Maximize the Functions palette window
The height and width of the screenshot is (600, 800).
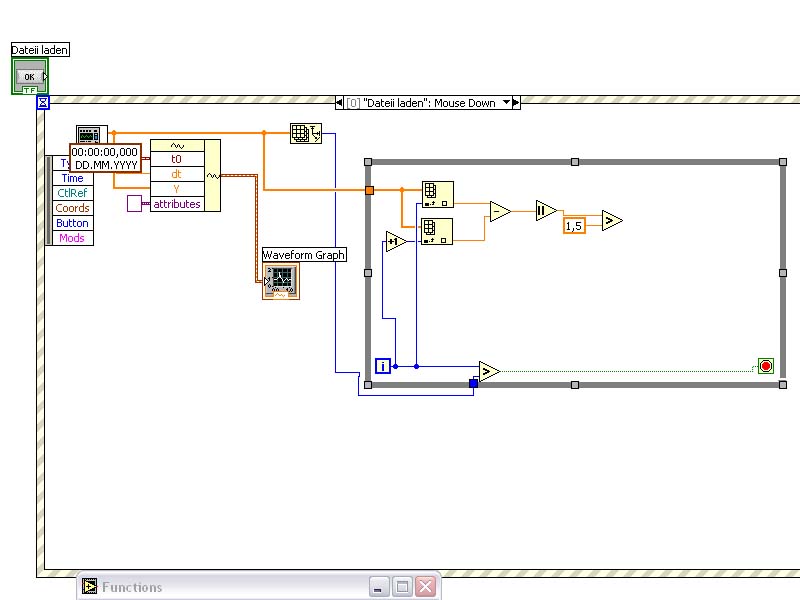point(402,587)
